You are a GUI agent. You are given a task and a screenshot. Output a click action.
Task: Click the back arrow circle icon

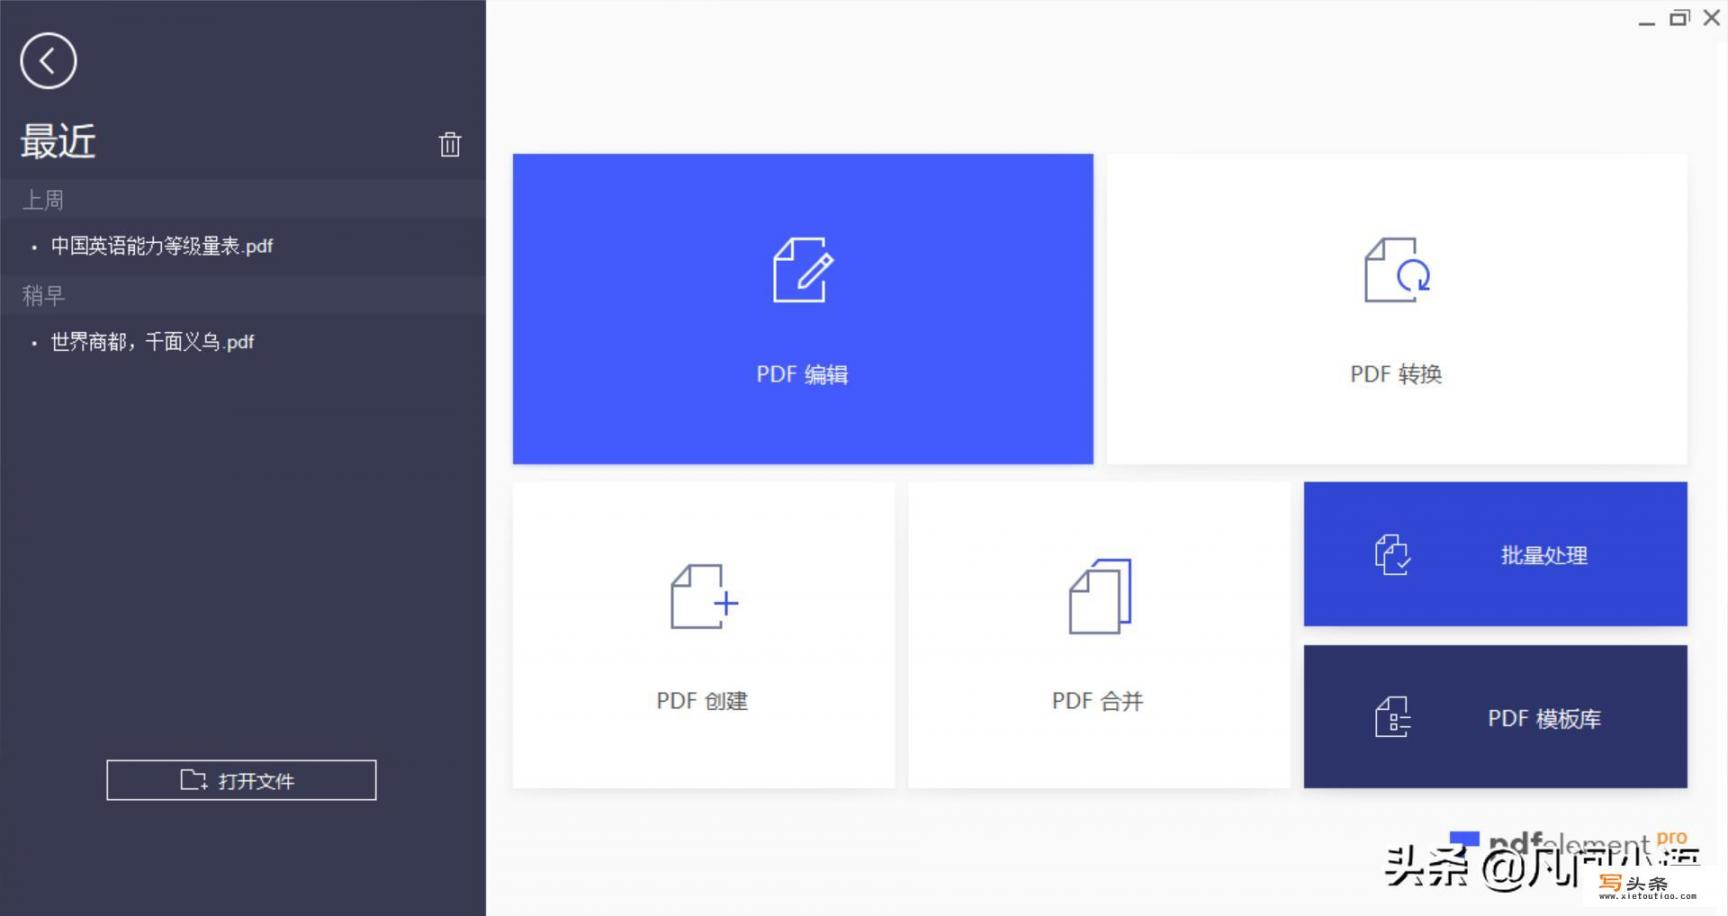(x=48, y=61)
